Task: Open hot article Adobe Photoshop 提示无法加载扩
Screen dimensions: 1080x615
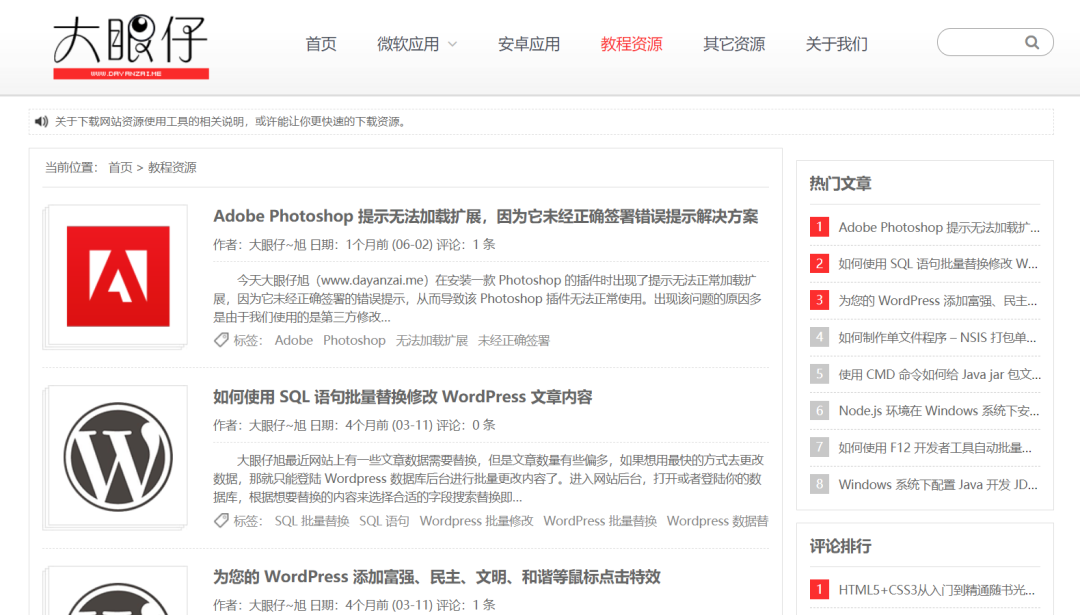Action: (939, 227)
